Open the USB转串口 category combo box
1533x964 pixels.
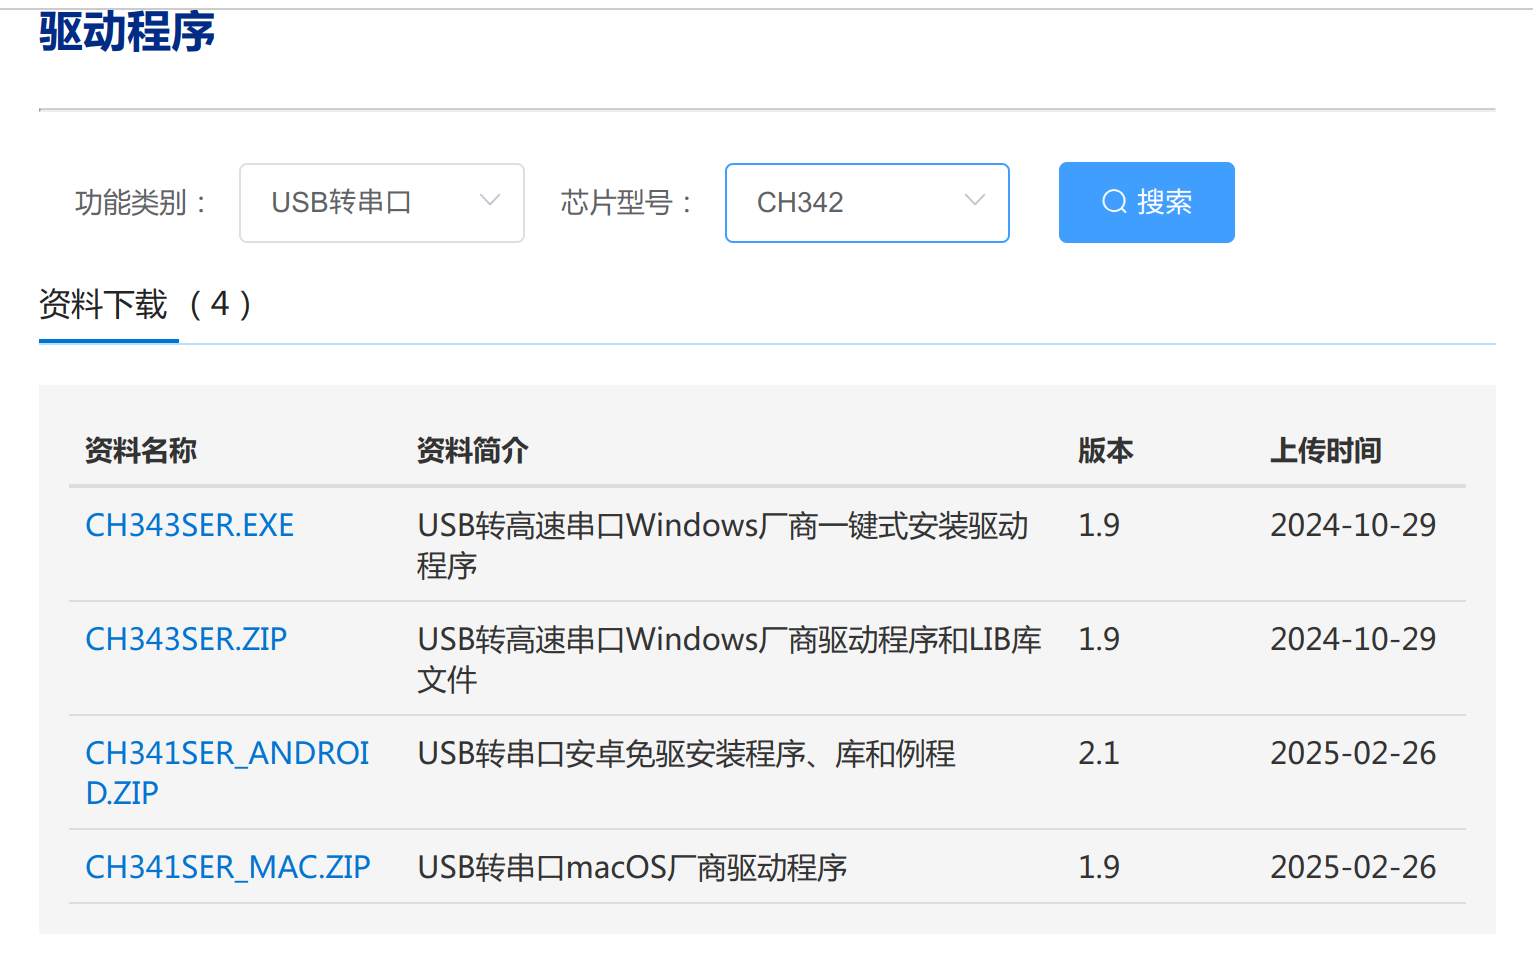(381, 203)
